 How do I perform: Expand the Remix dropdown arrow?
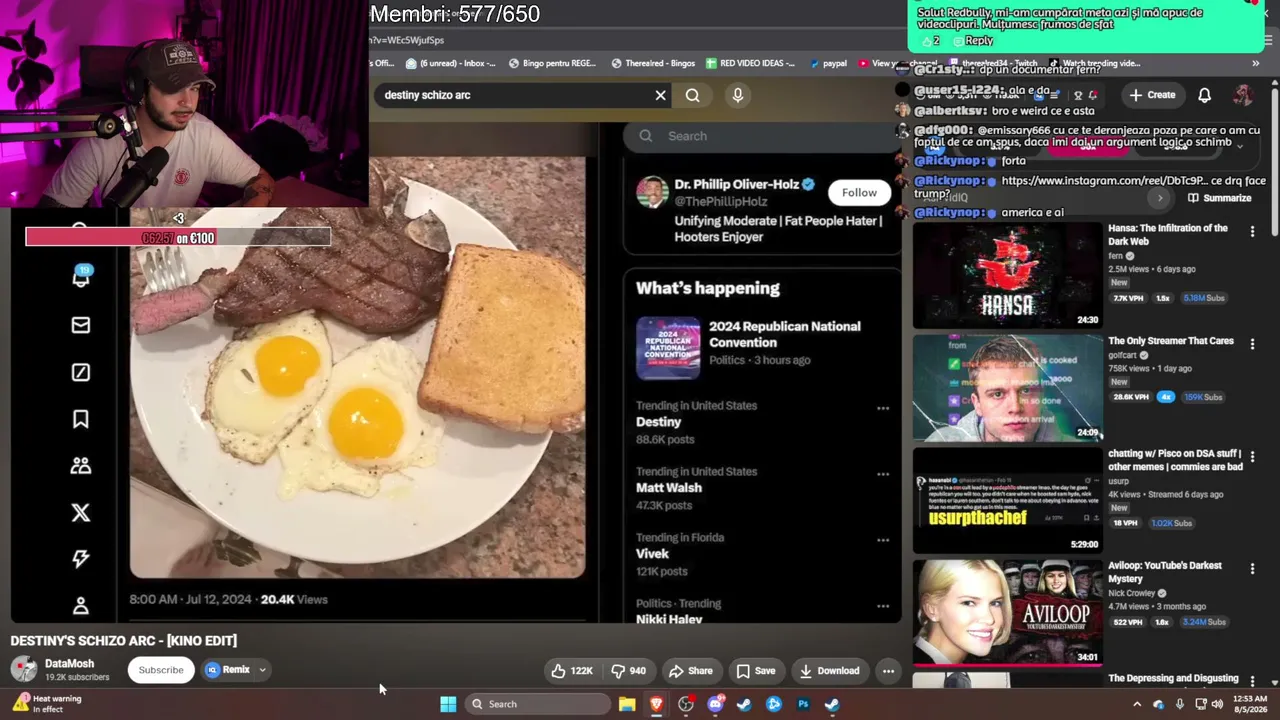point(263,670)
